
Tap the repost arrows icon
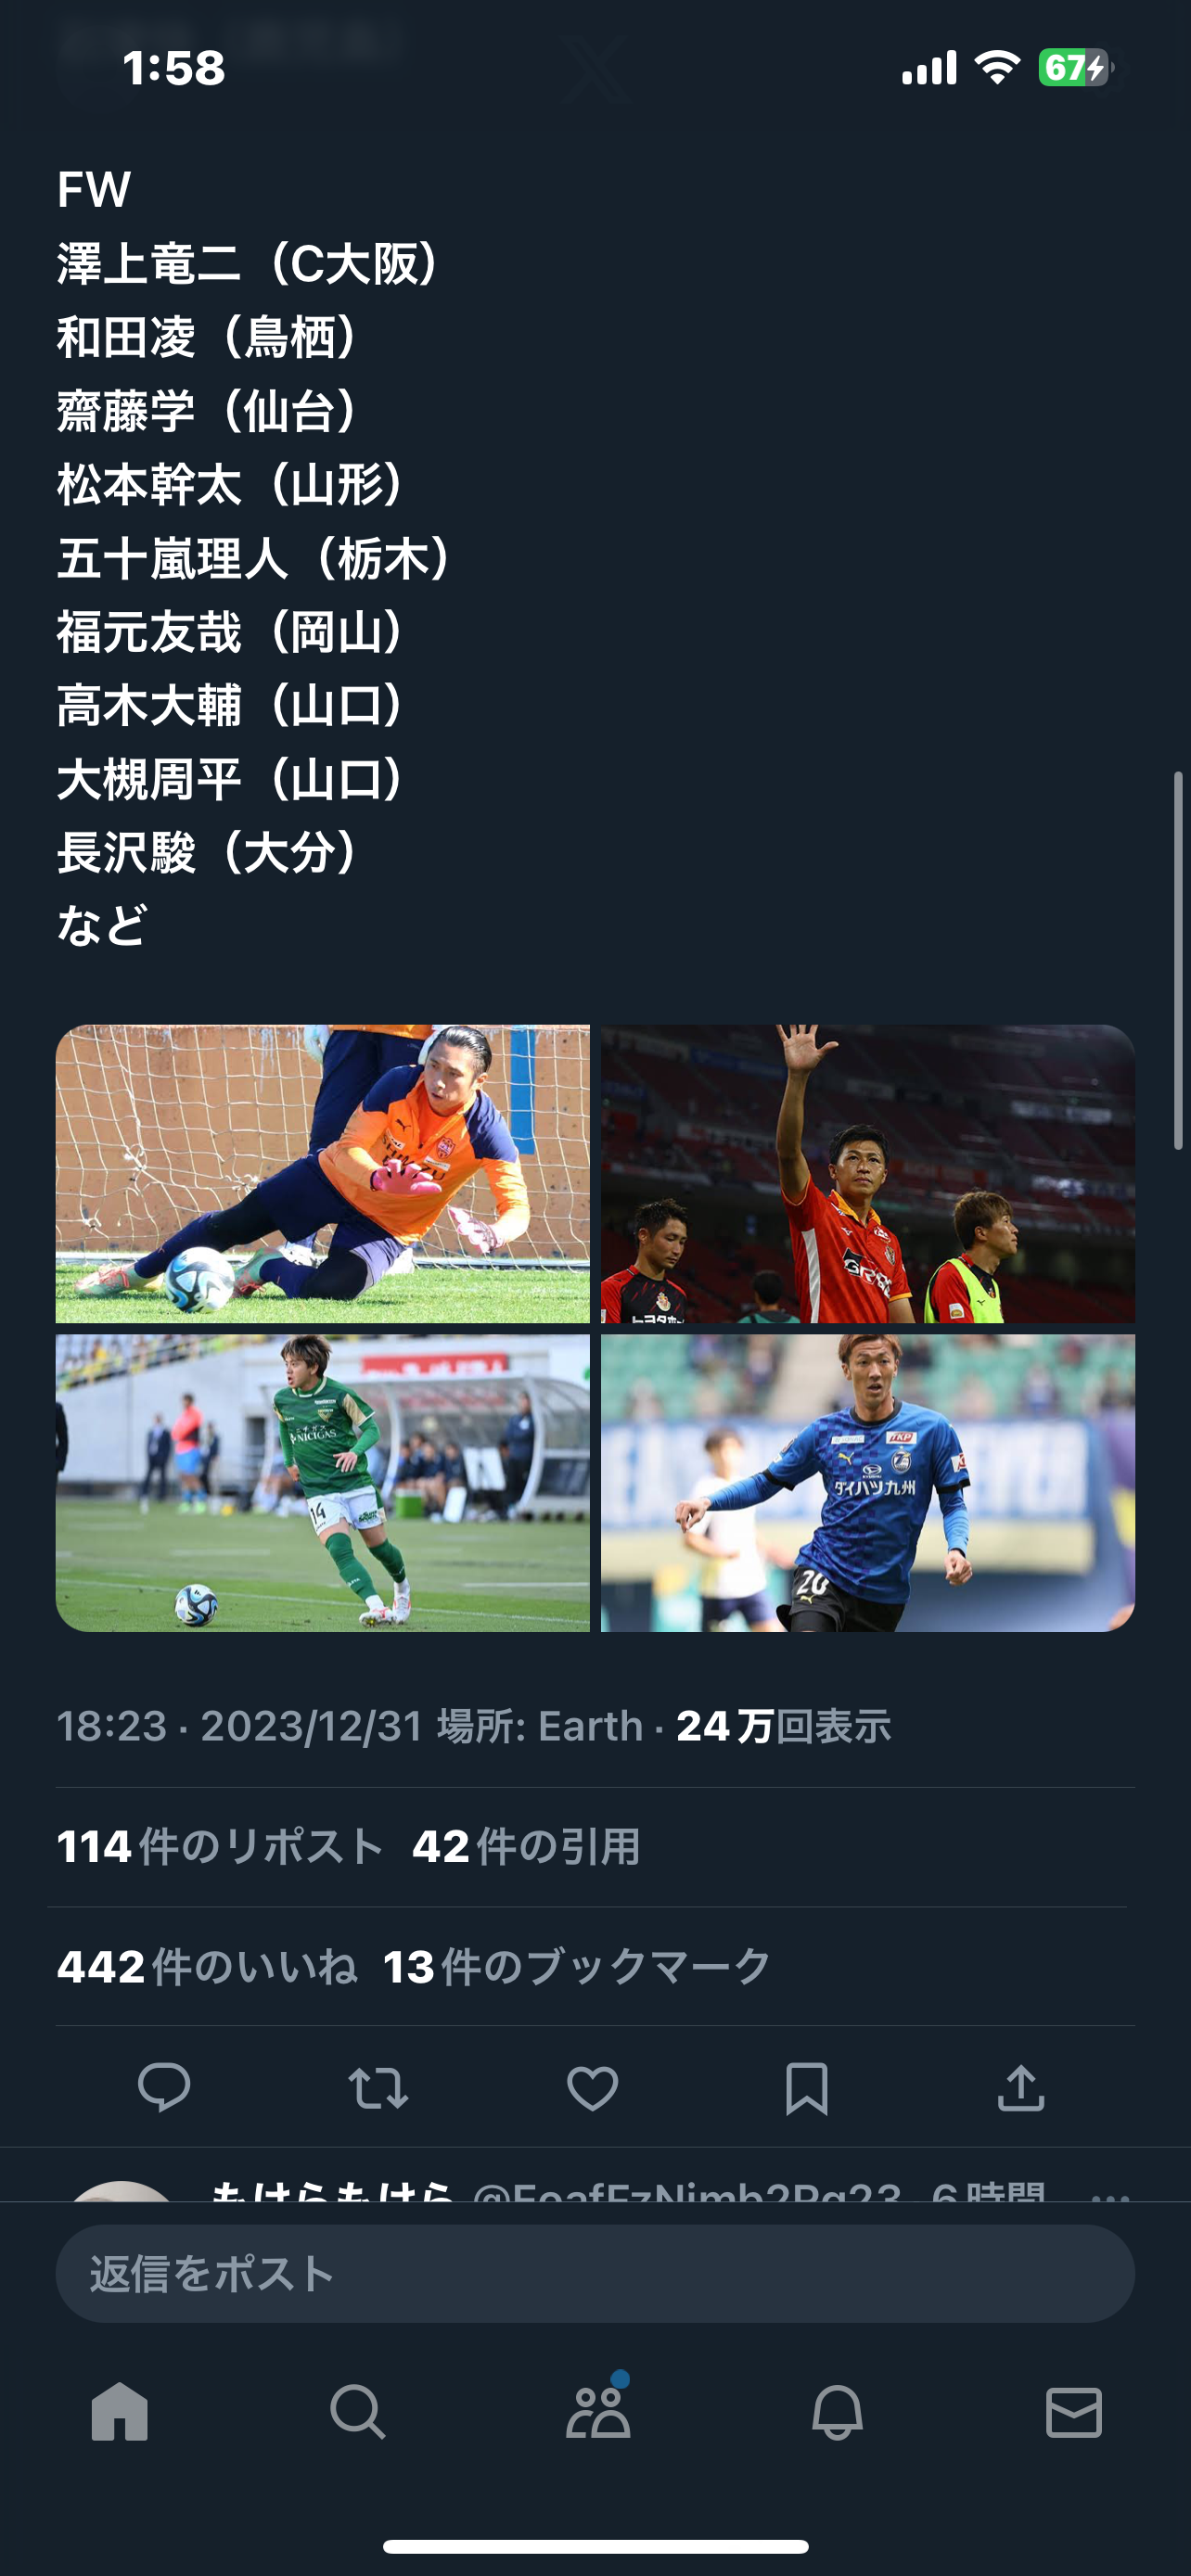378,2088
